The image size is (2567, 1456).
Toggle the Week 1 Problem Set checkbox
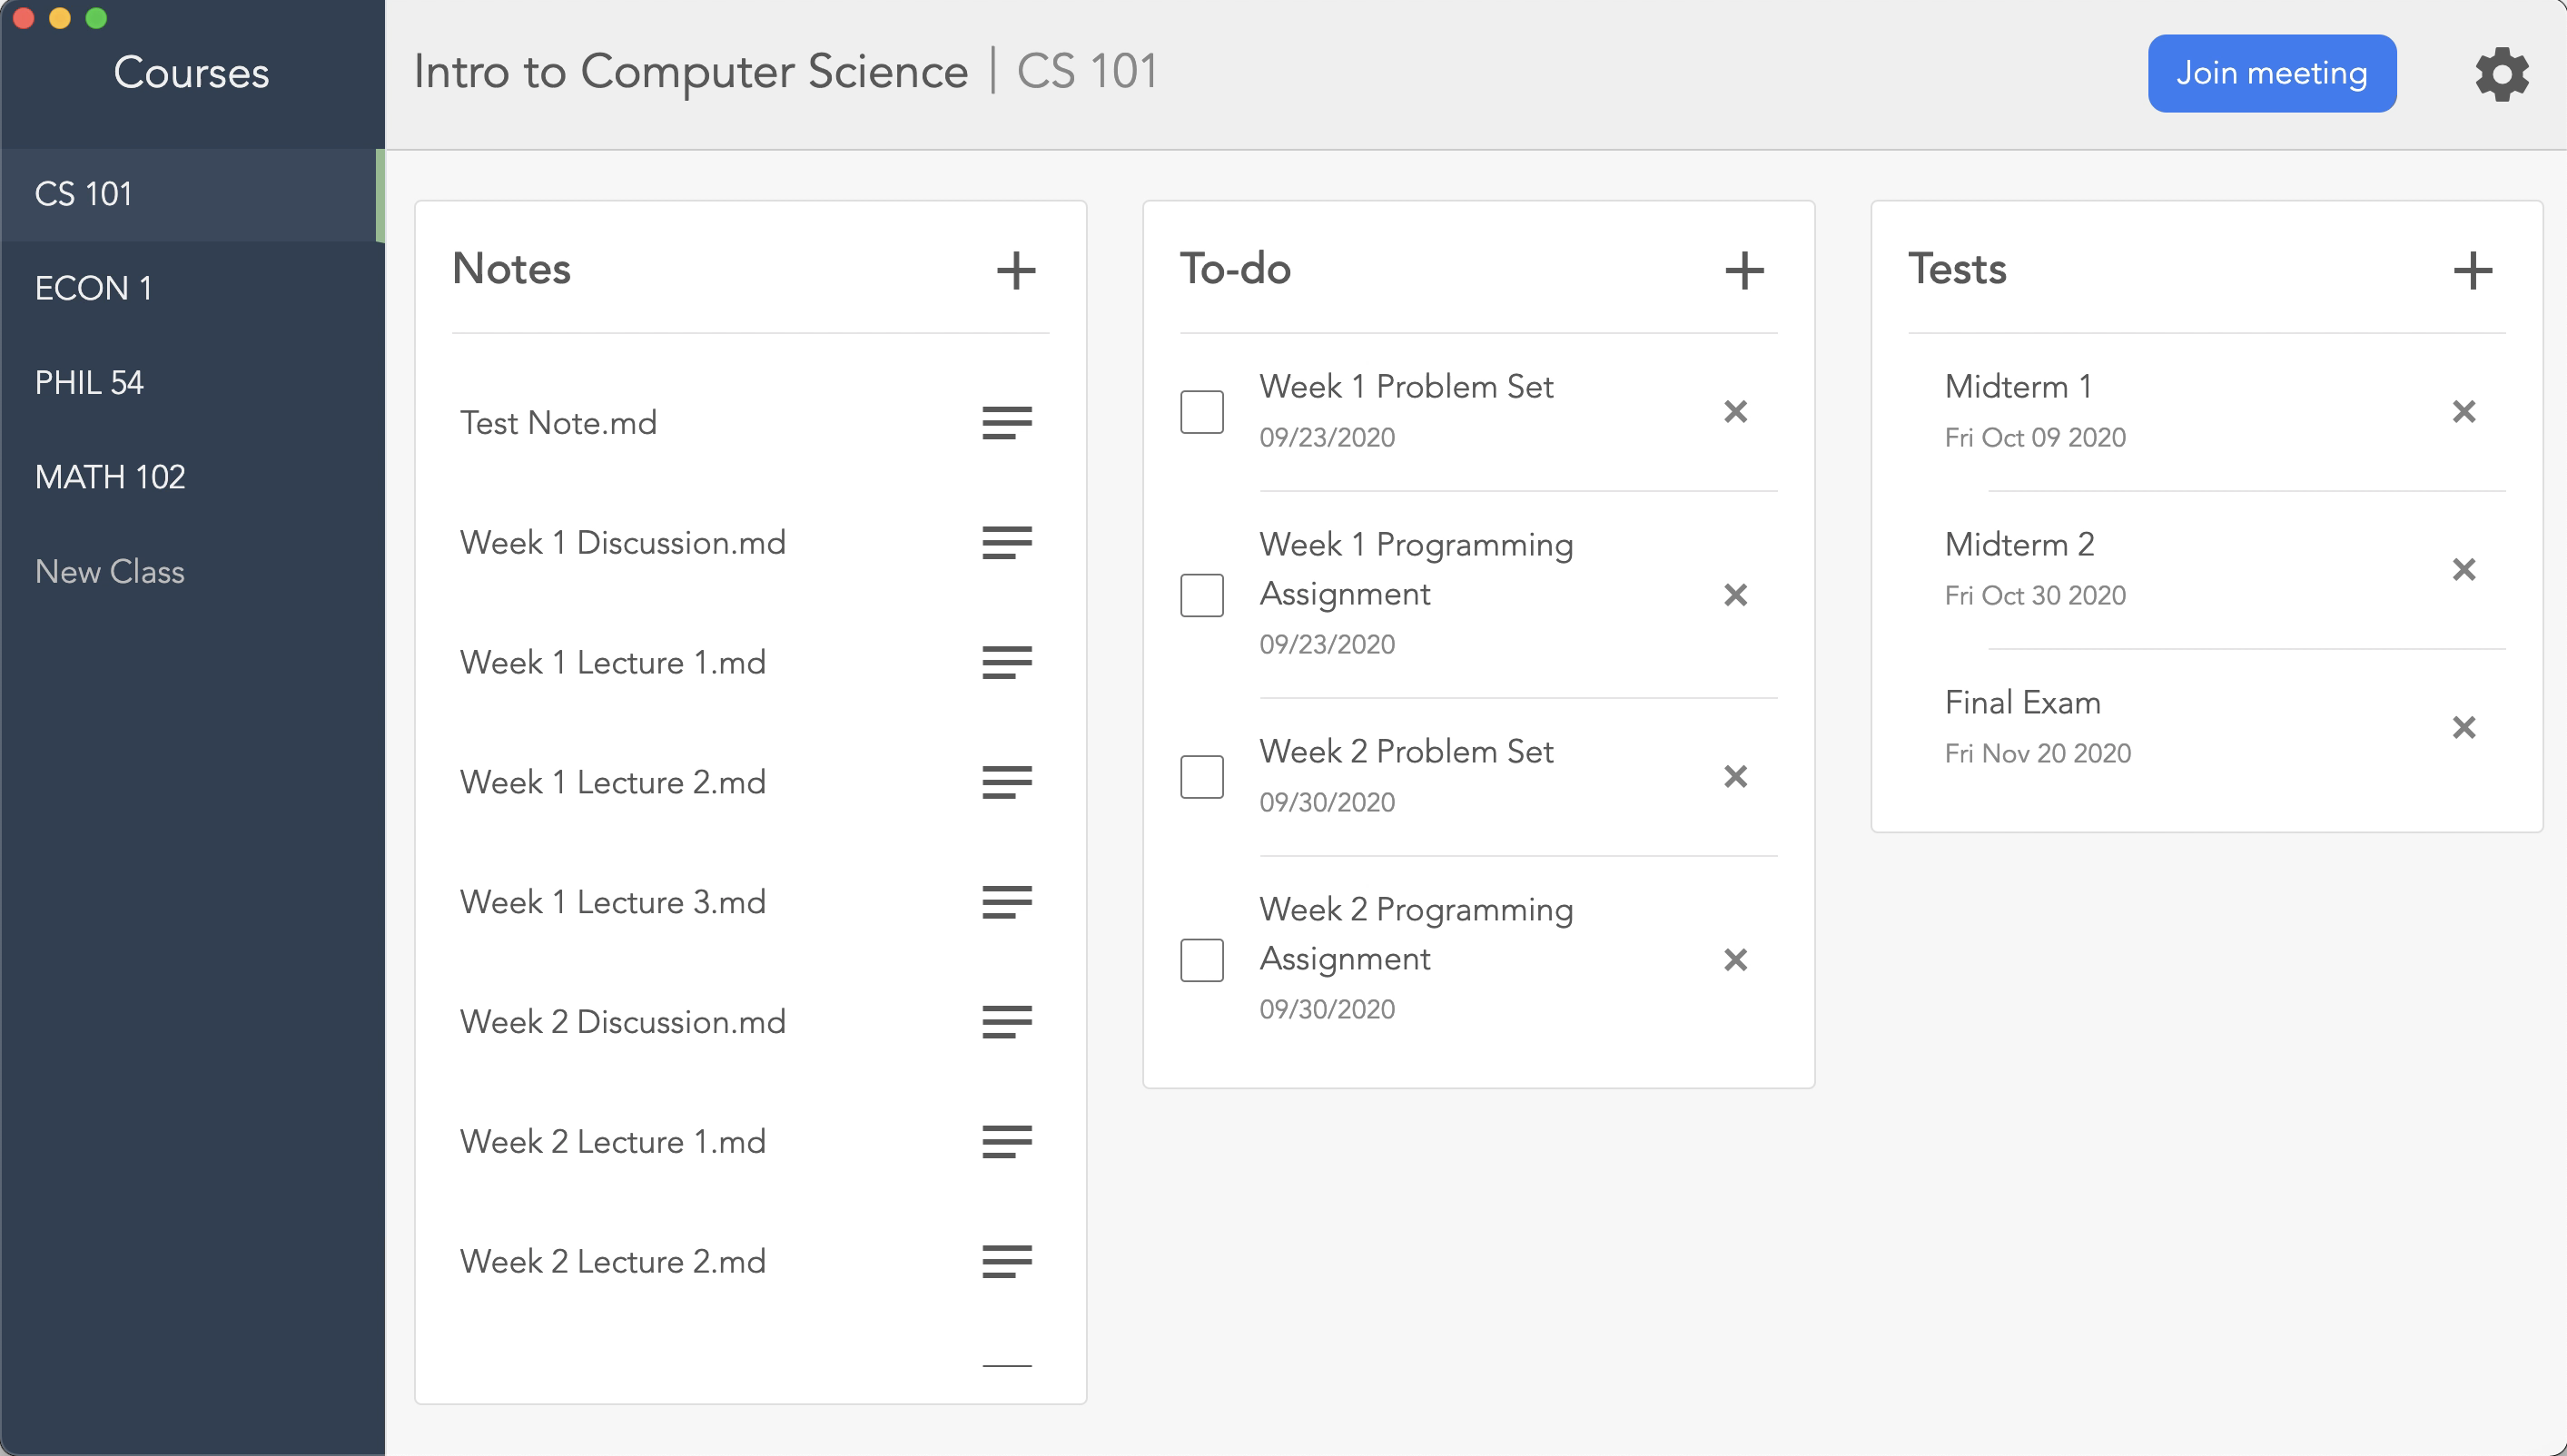pyautogui.click(x=1202, y=410)
